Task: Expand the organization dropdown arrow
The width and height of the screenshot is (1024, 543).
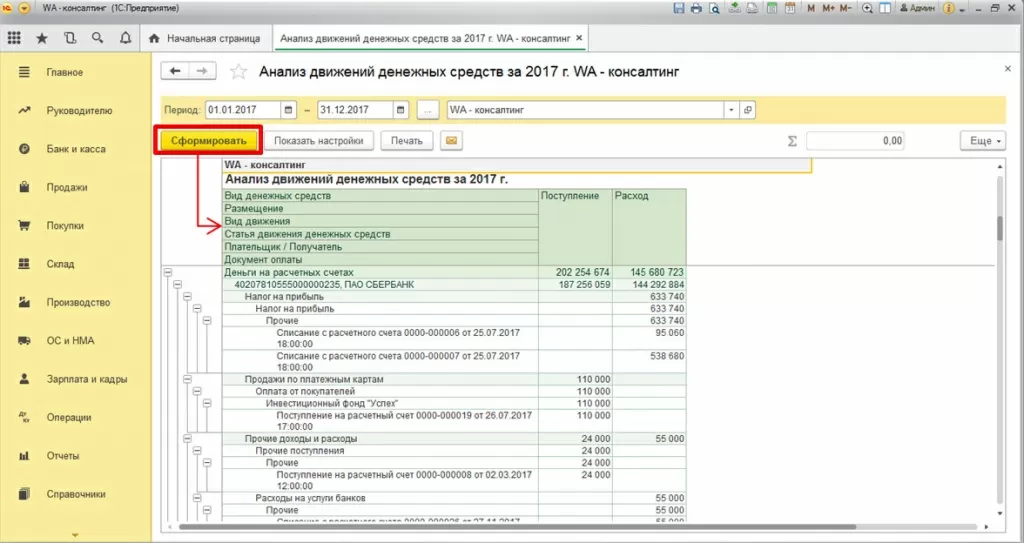Action: [731, 110]
